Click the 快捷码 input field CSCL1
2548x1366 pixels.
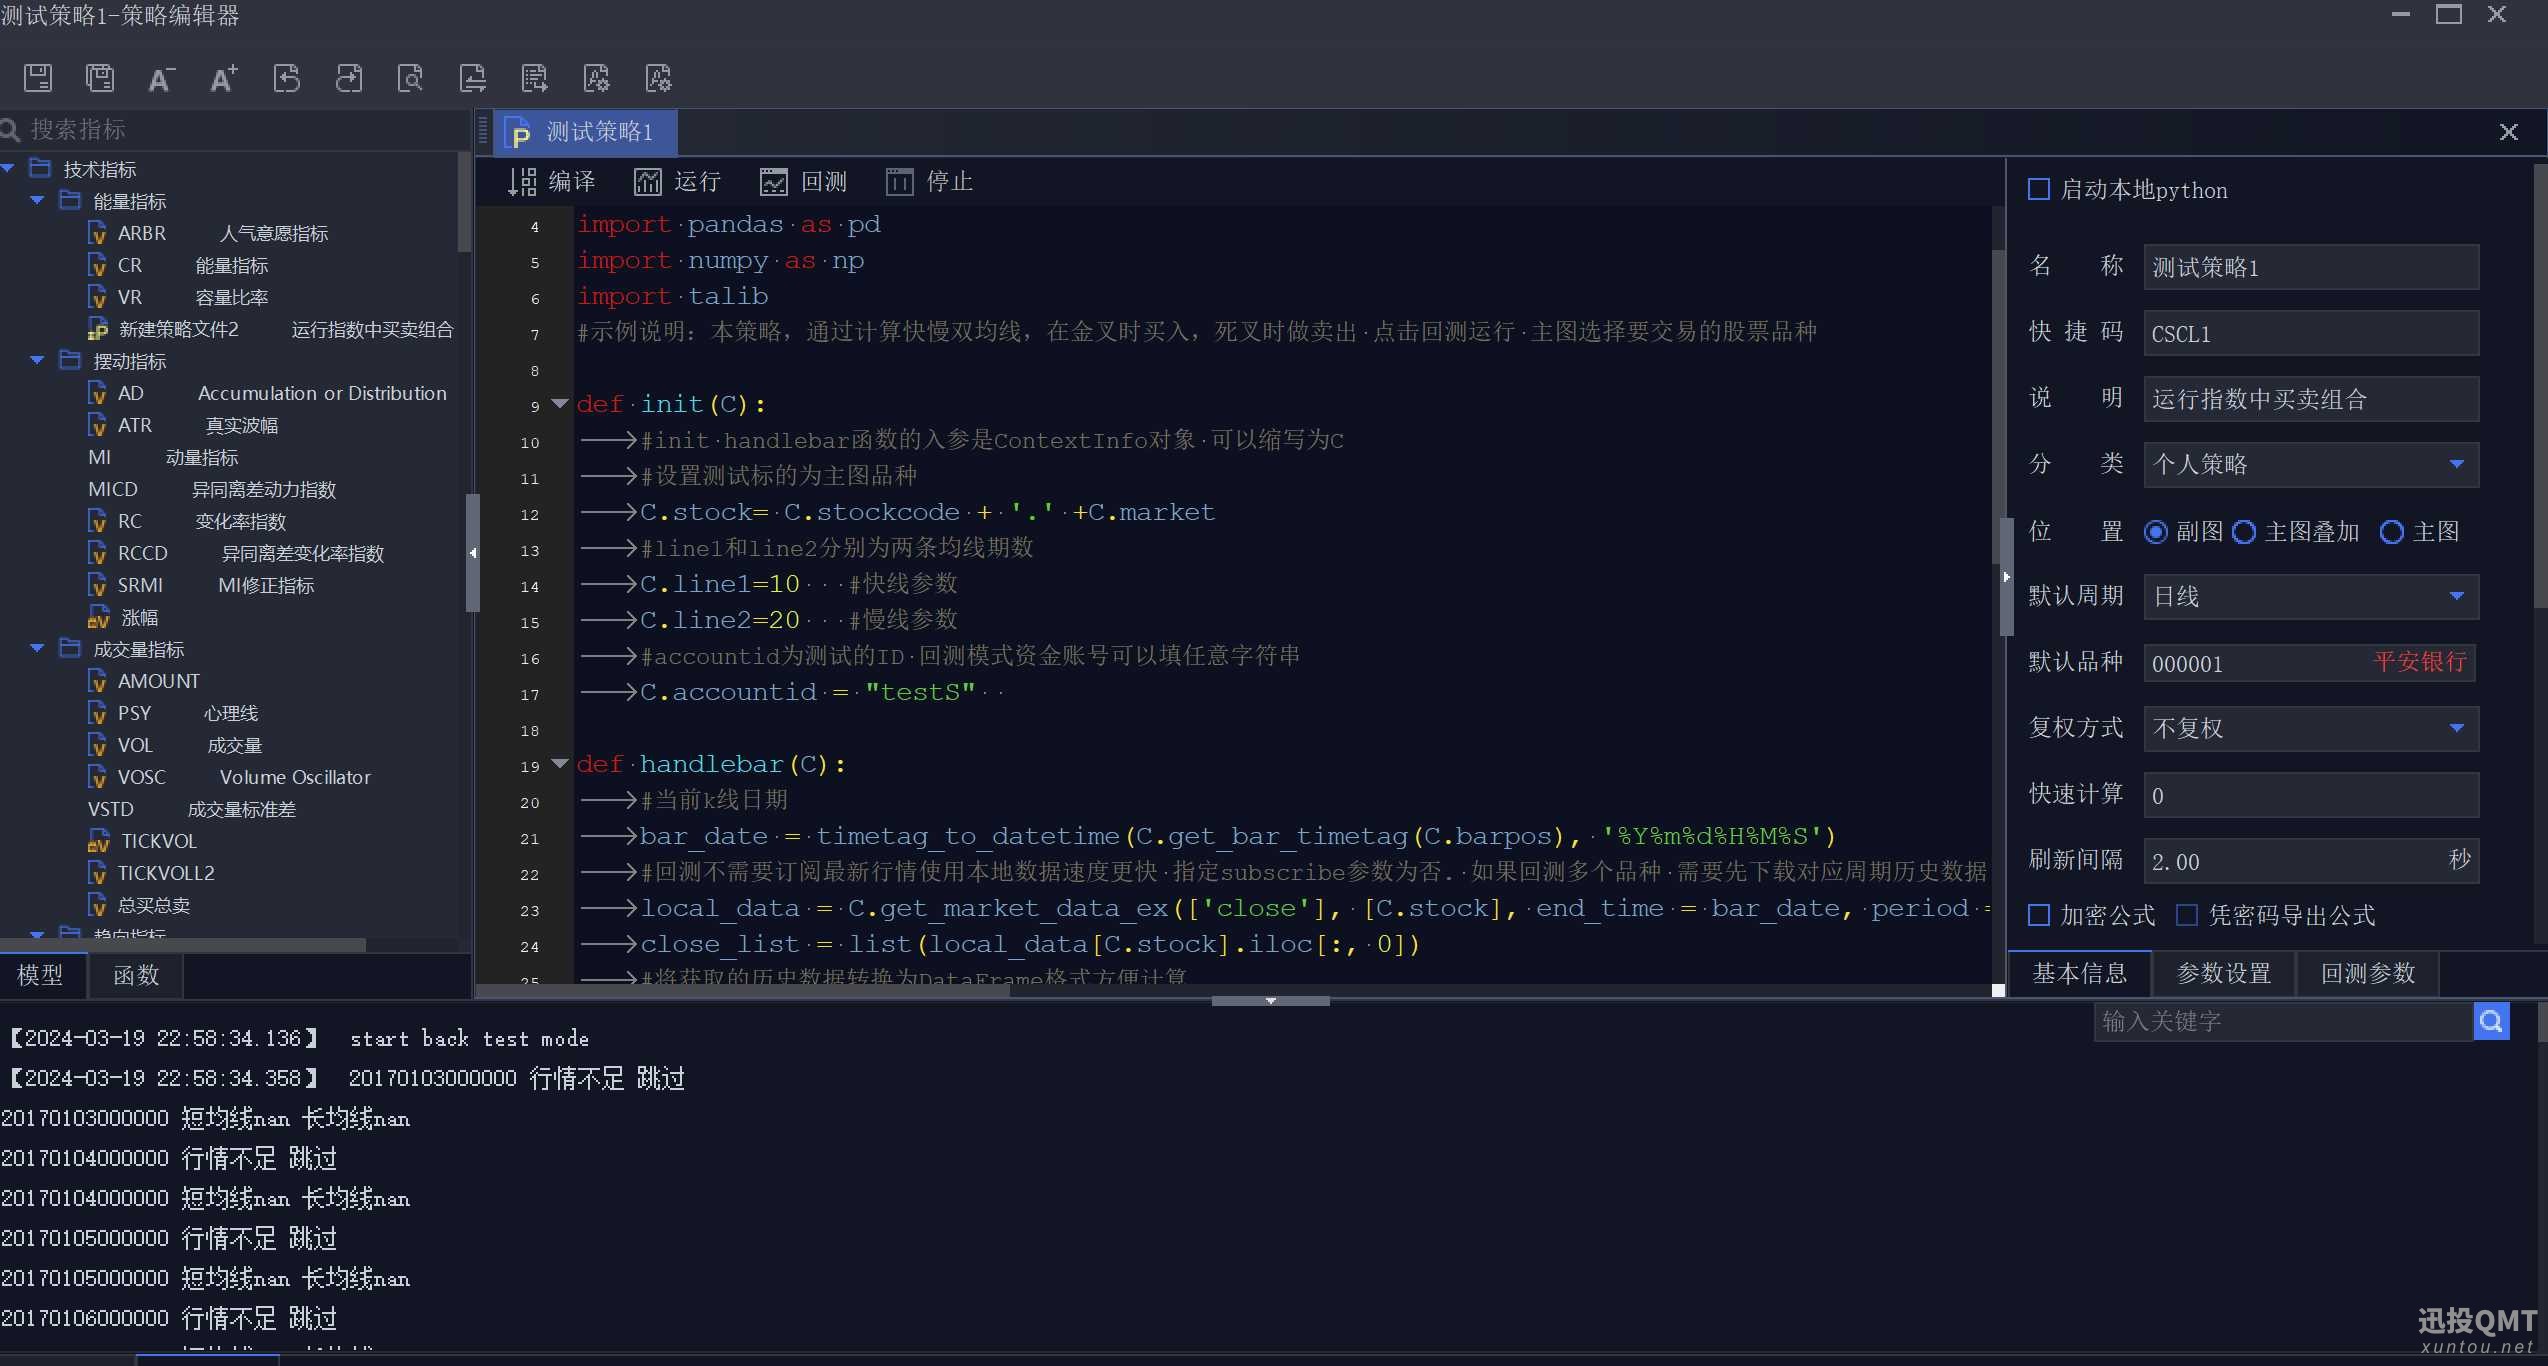[2311, 333]
